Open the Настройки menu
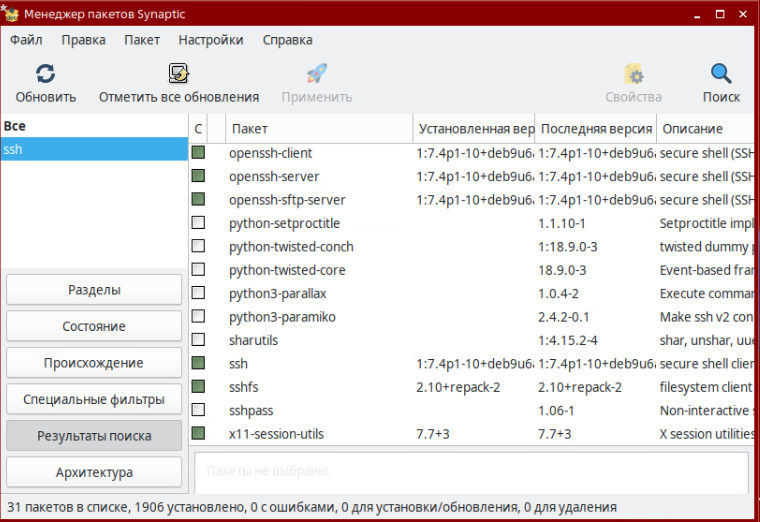 211,40
